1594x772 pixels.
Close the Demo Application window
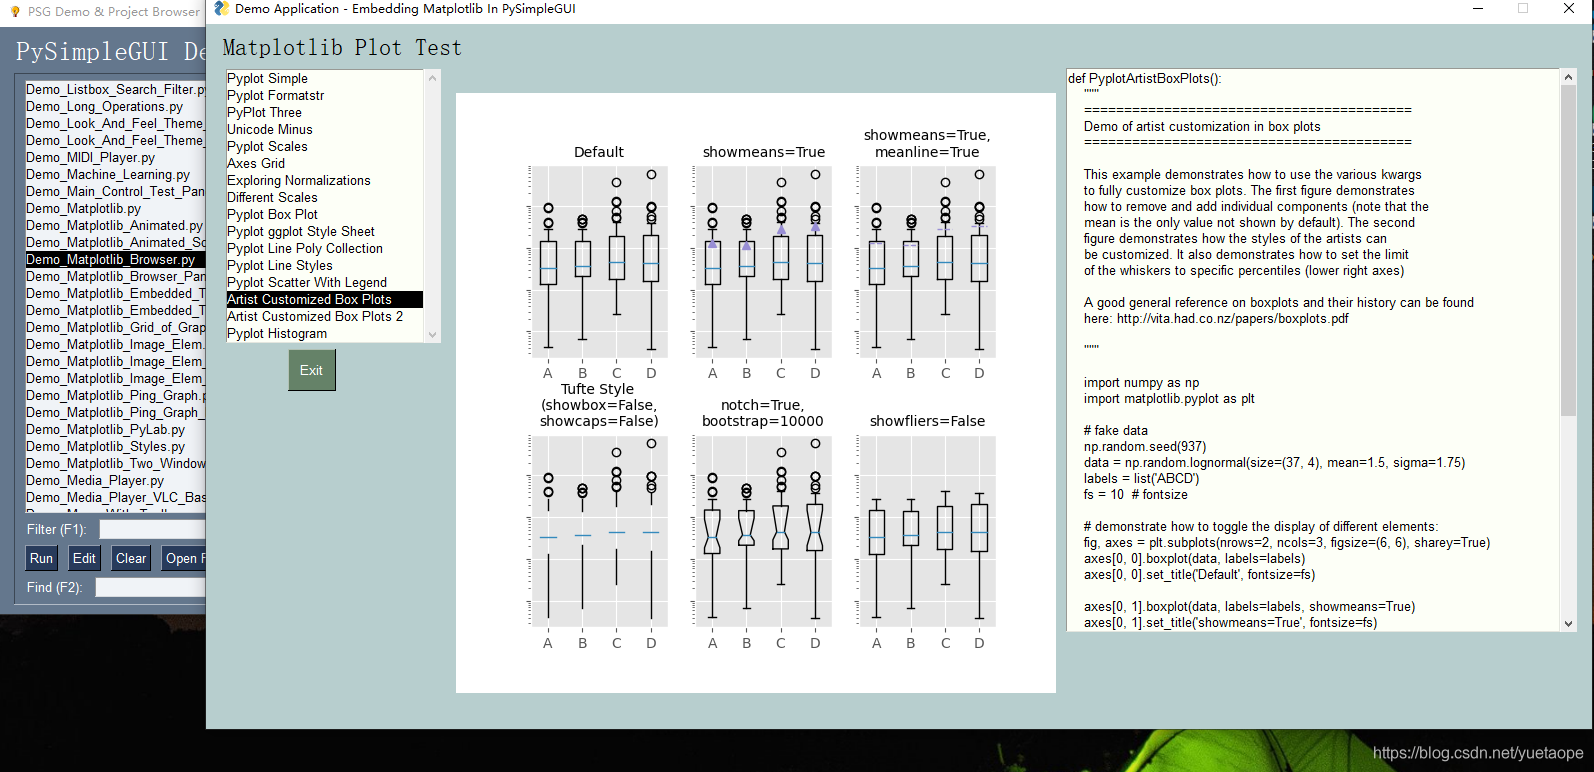click(x=1569, y=9)
